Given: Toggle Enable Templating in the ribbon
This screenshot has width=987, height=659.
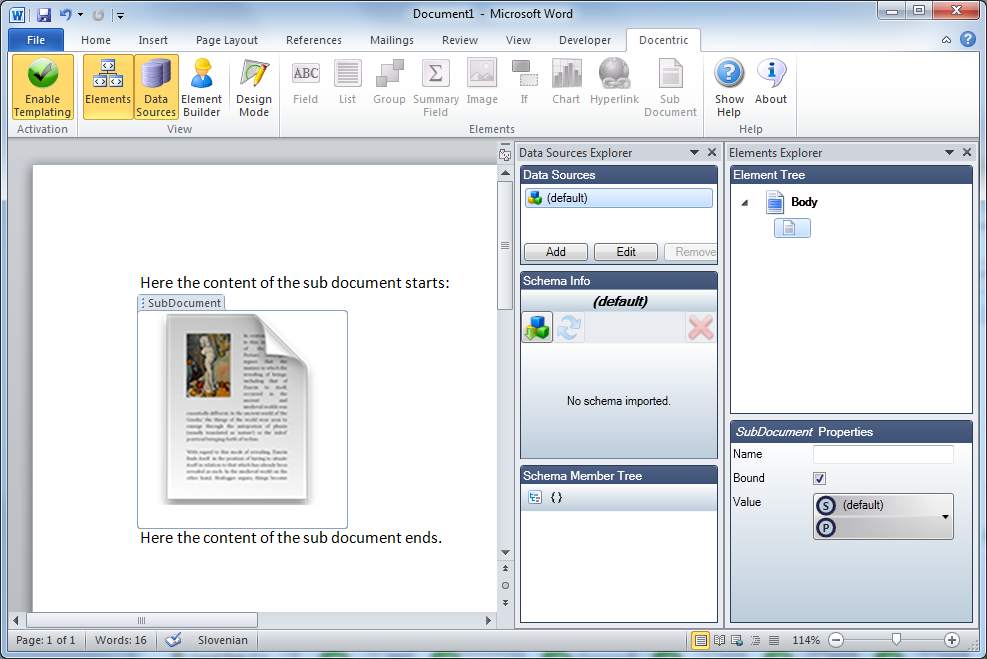Looking at the screenshot, I should pyautogui.click(x=42, y=87).
